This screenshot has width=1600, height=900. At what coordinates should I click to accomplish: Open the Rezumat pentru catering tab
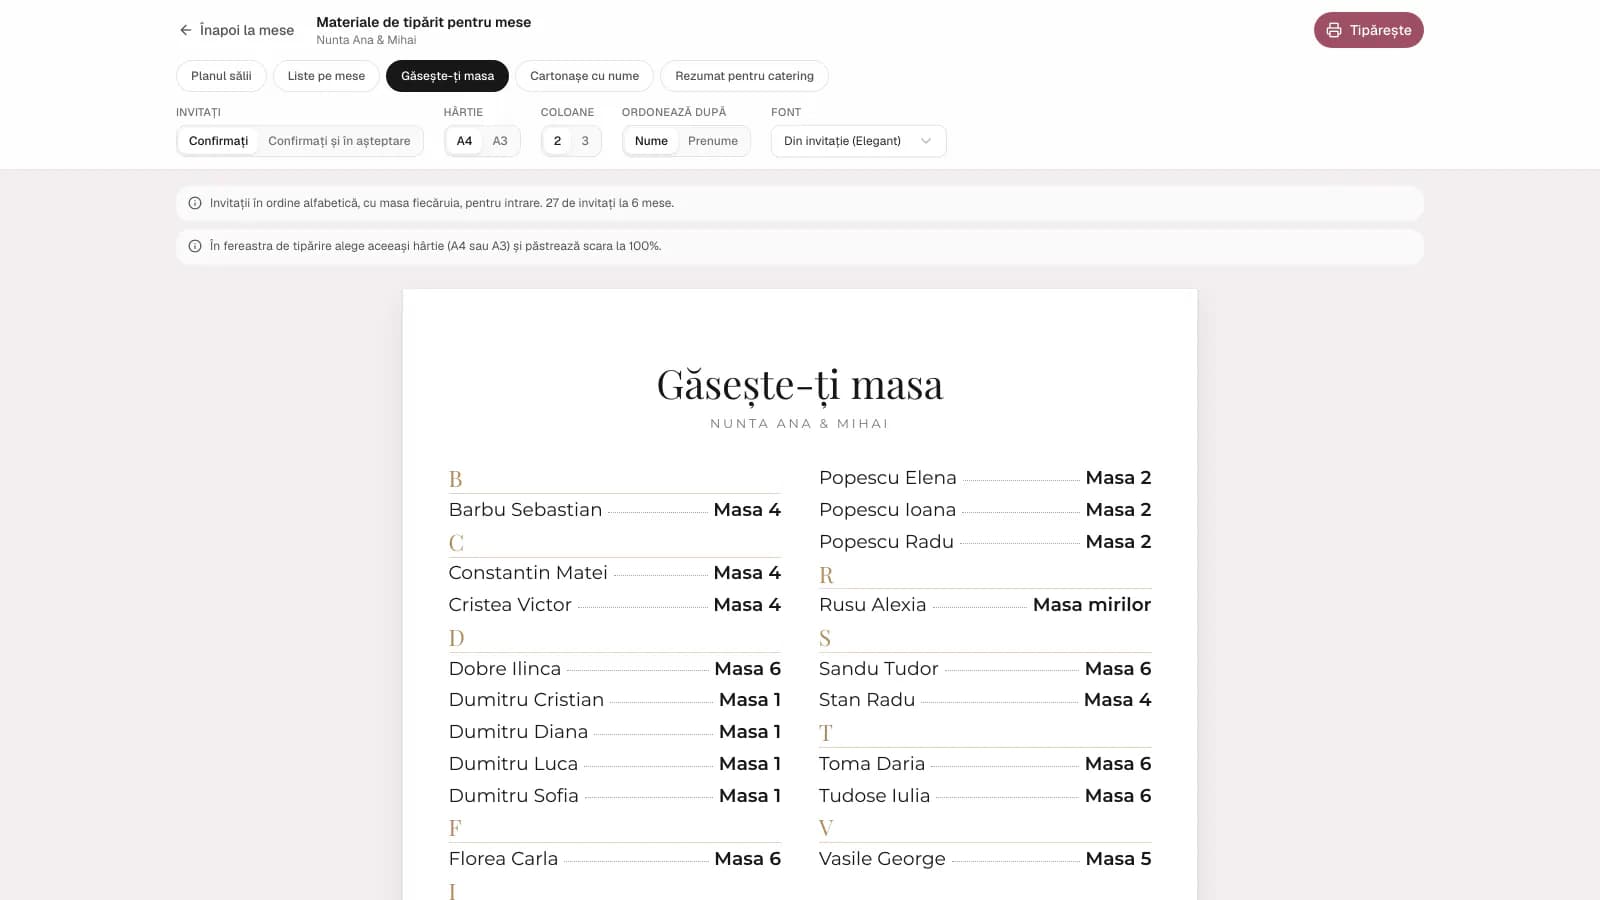(x=744, y=76)
